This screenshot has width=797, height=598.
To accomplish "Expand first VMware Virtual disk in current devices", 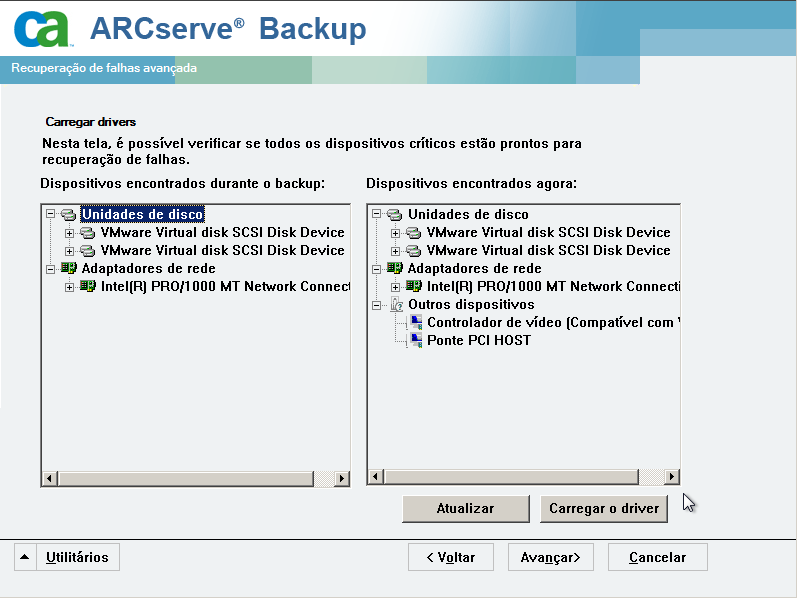I will point(395,233).
